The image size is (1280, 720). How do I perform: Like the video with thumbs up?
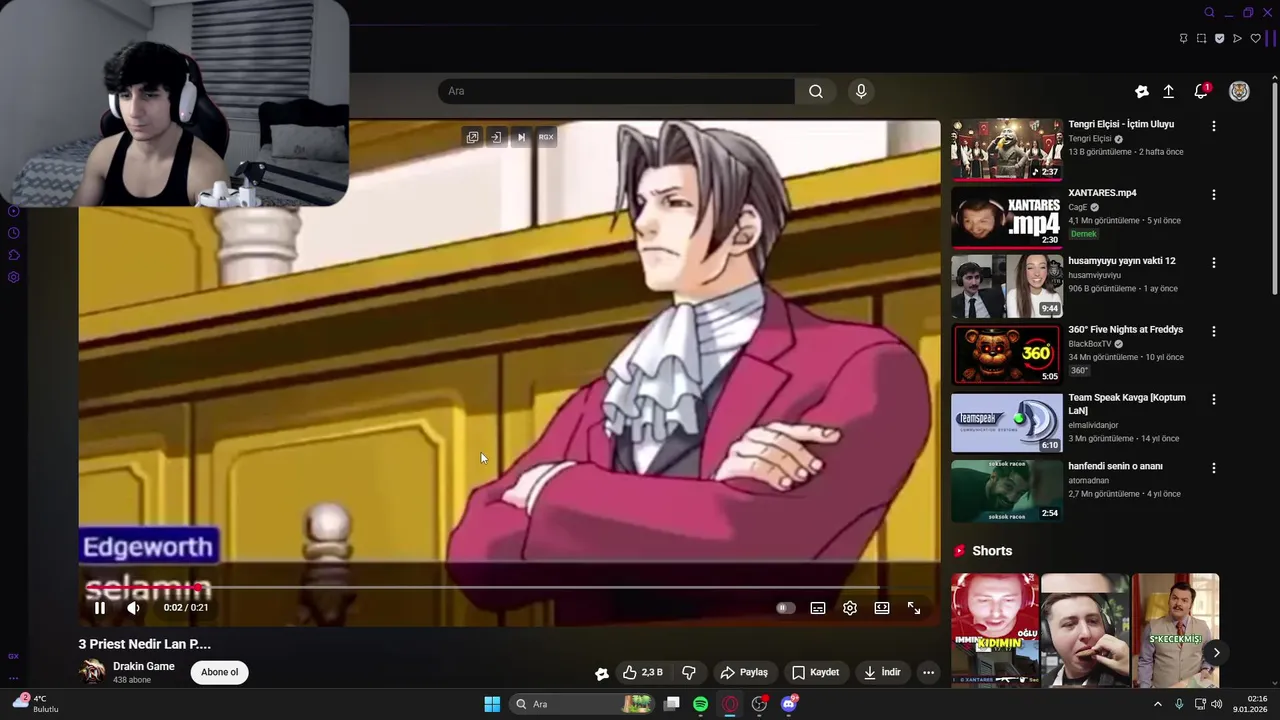coord(642,672)
